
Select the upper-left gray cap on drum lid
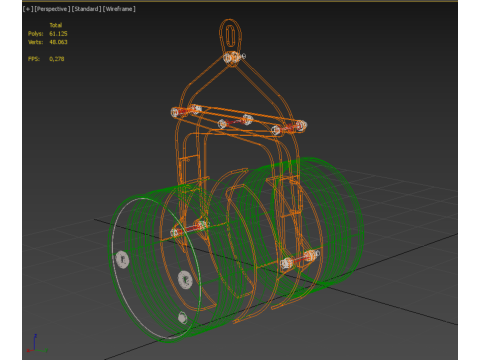(x=122, y=260)
